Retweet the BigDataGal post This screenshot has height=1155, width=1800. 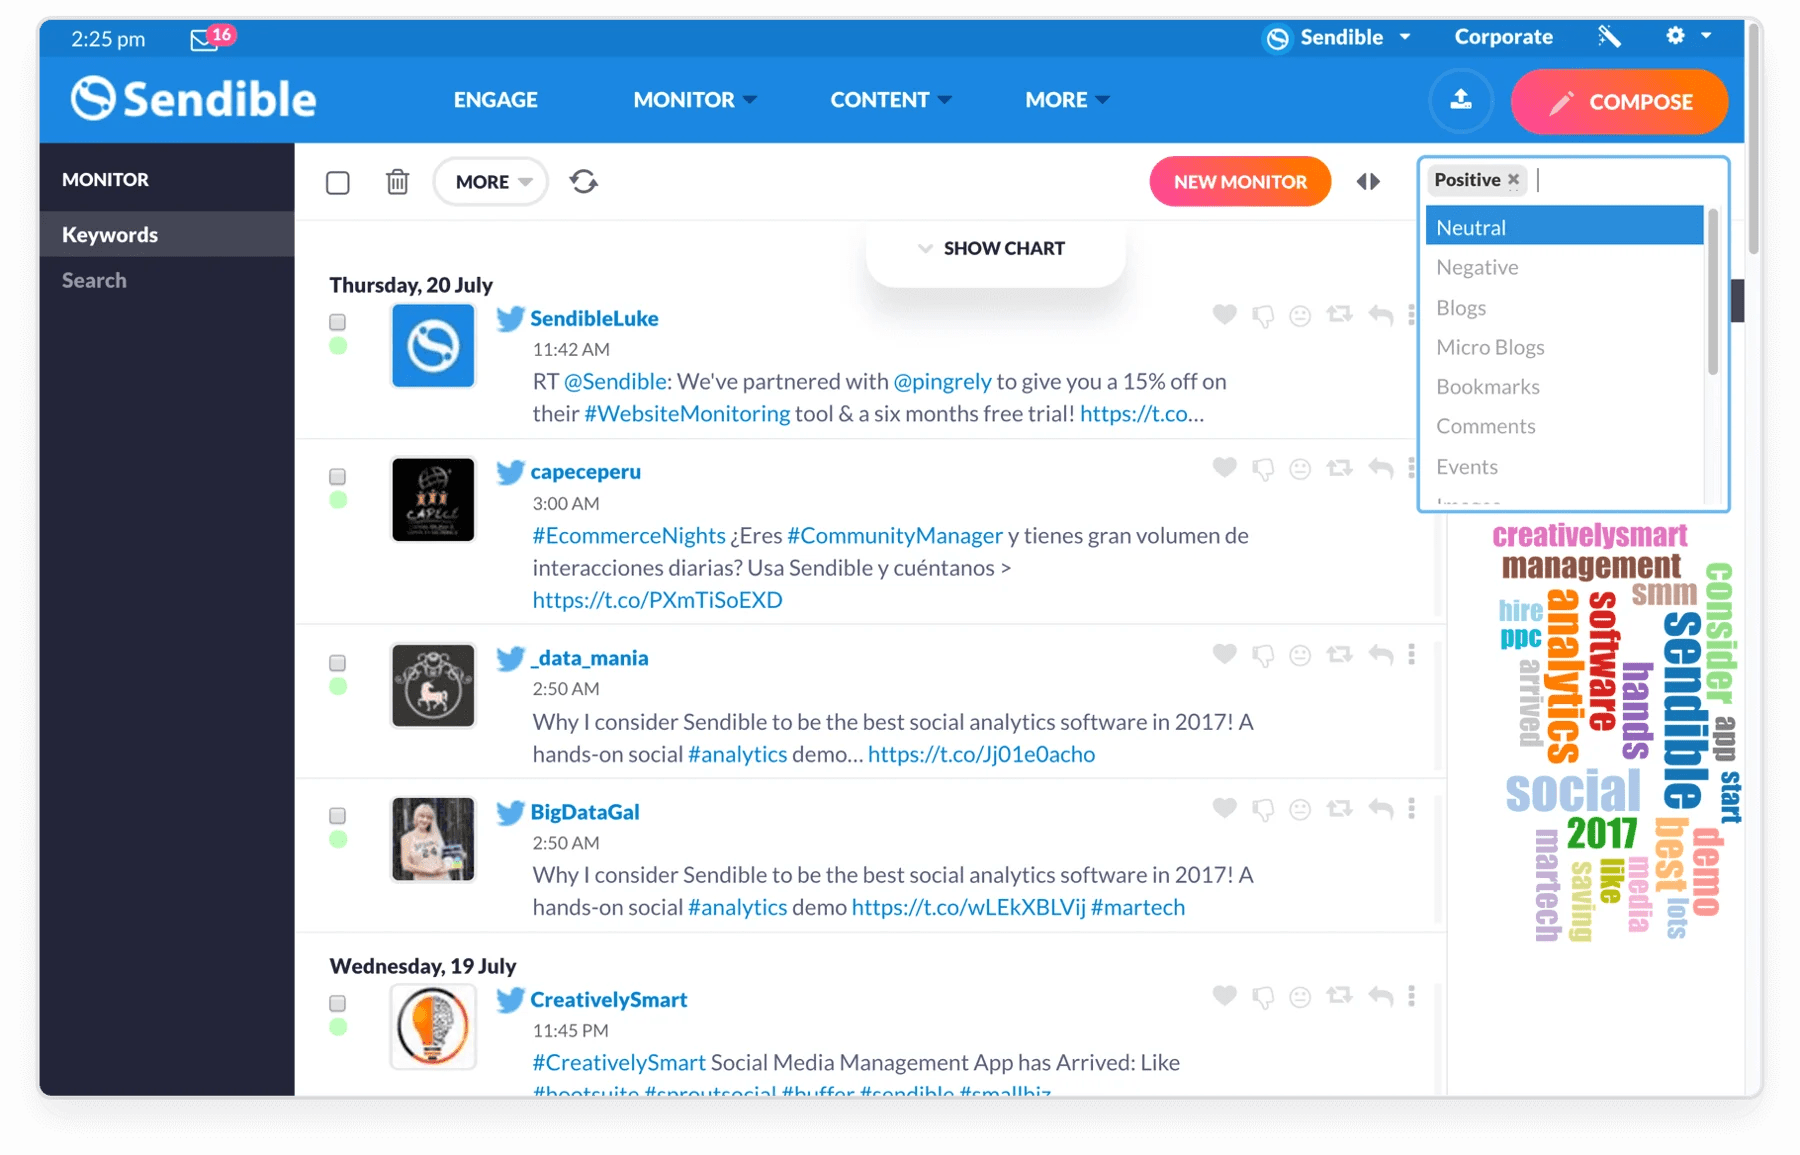pyautogui.click(x=1338, y=808)
